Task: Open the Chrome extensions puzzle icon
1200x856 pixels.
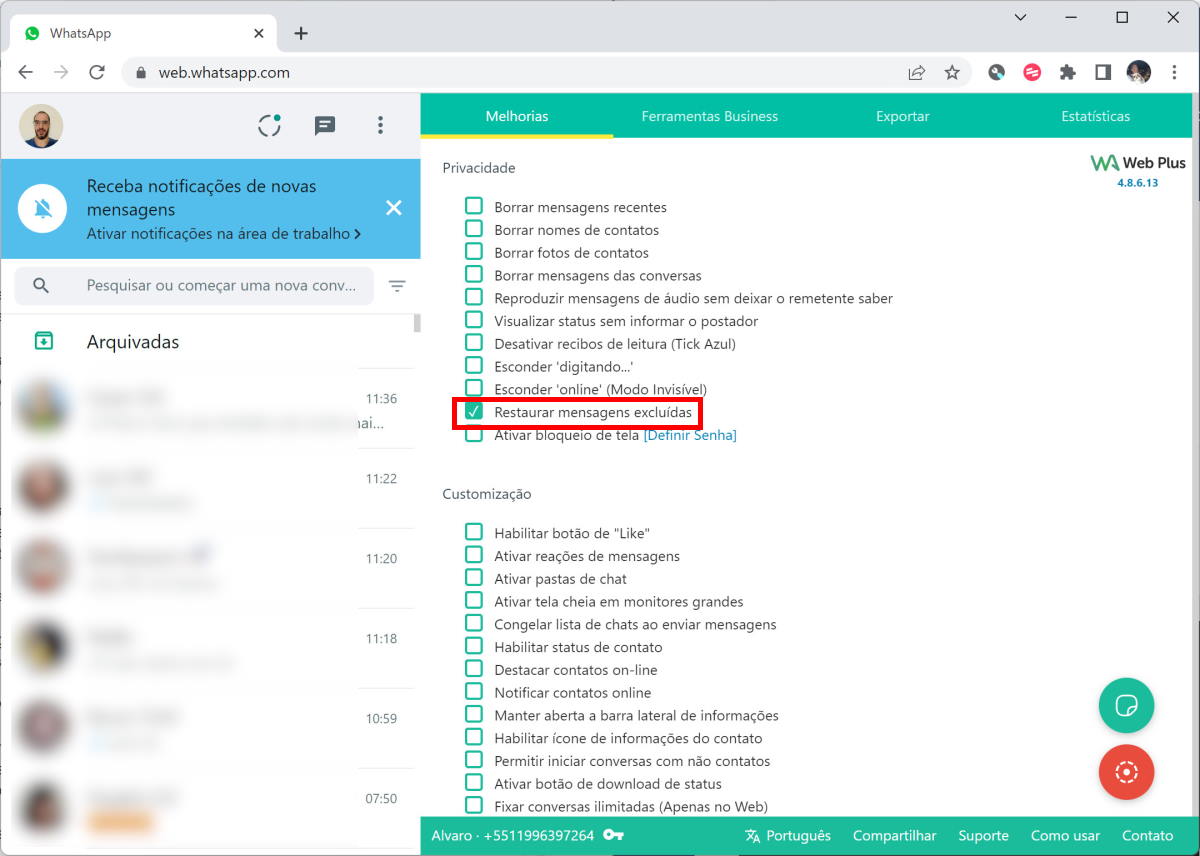Action: coord(1067,72)
